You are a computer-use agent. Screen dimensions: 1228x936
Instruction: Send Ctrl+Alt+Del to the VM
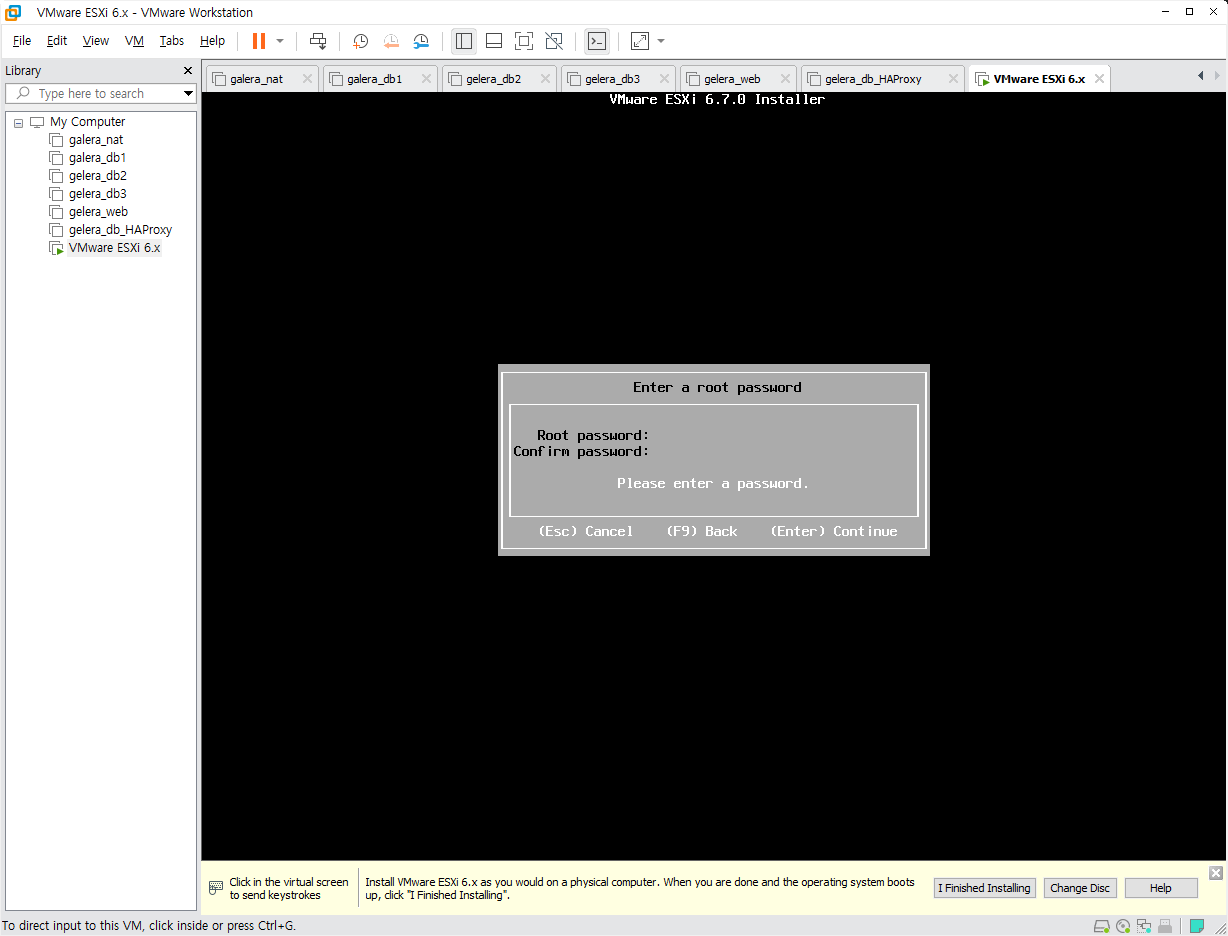pos(318,41)
